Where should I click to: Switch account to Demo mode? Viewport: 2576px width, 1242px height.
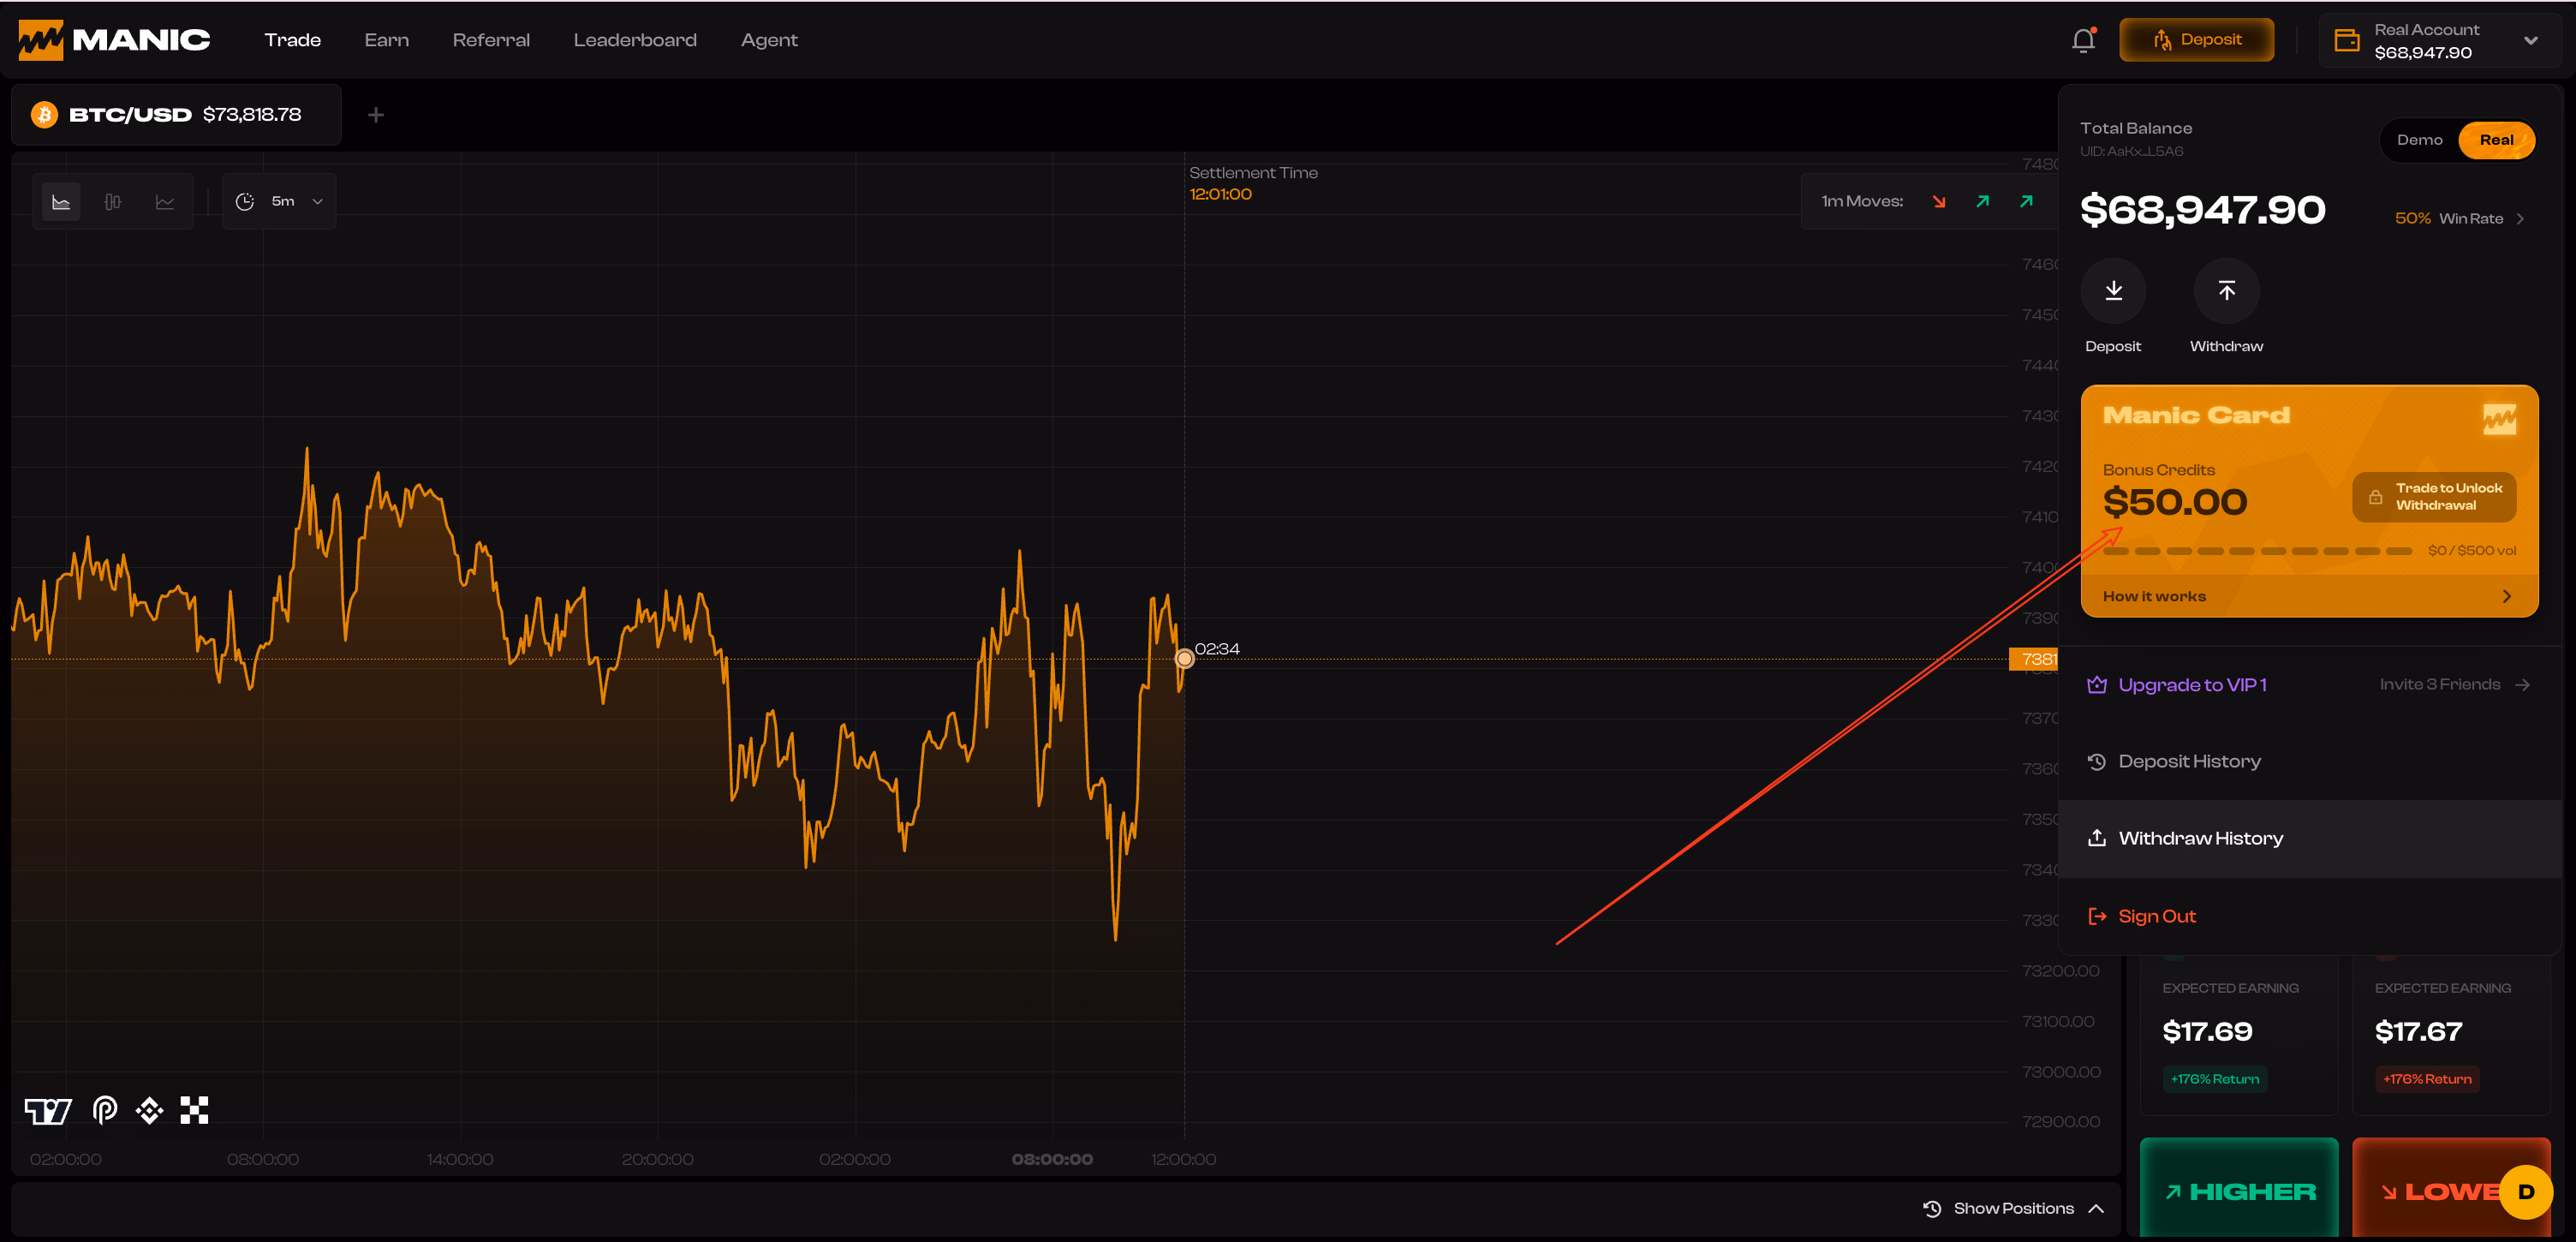tap(2419, 140)
